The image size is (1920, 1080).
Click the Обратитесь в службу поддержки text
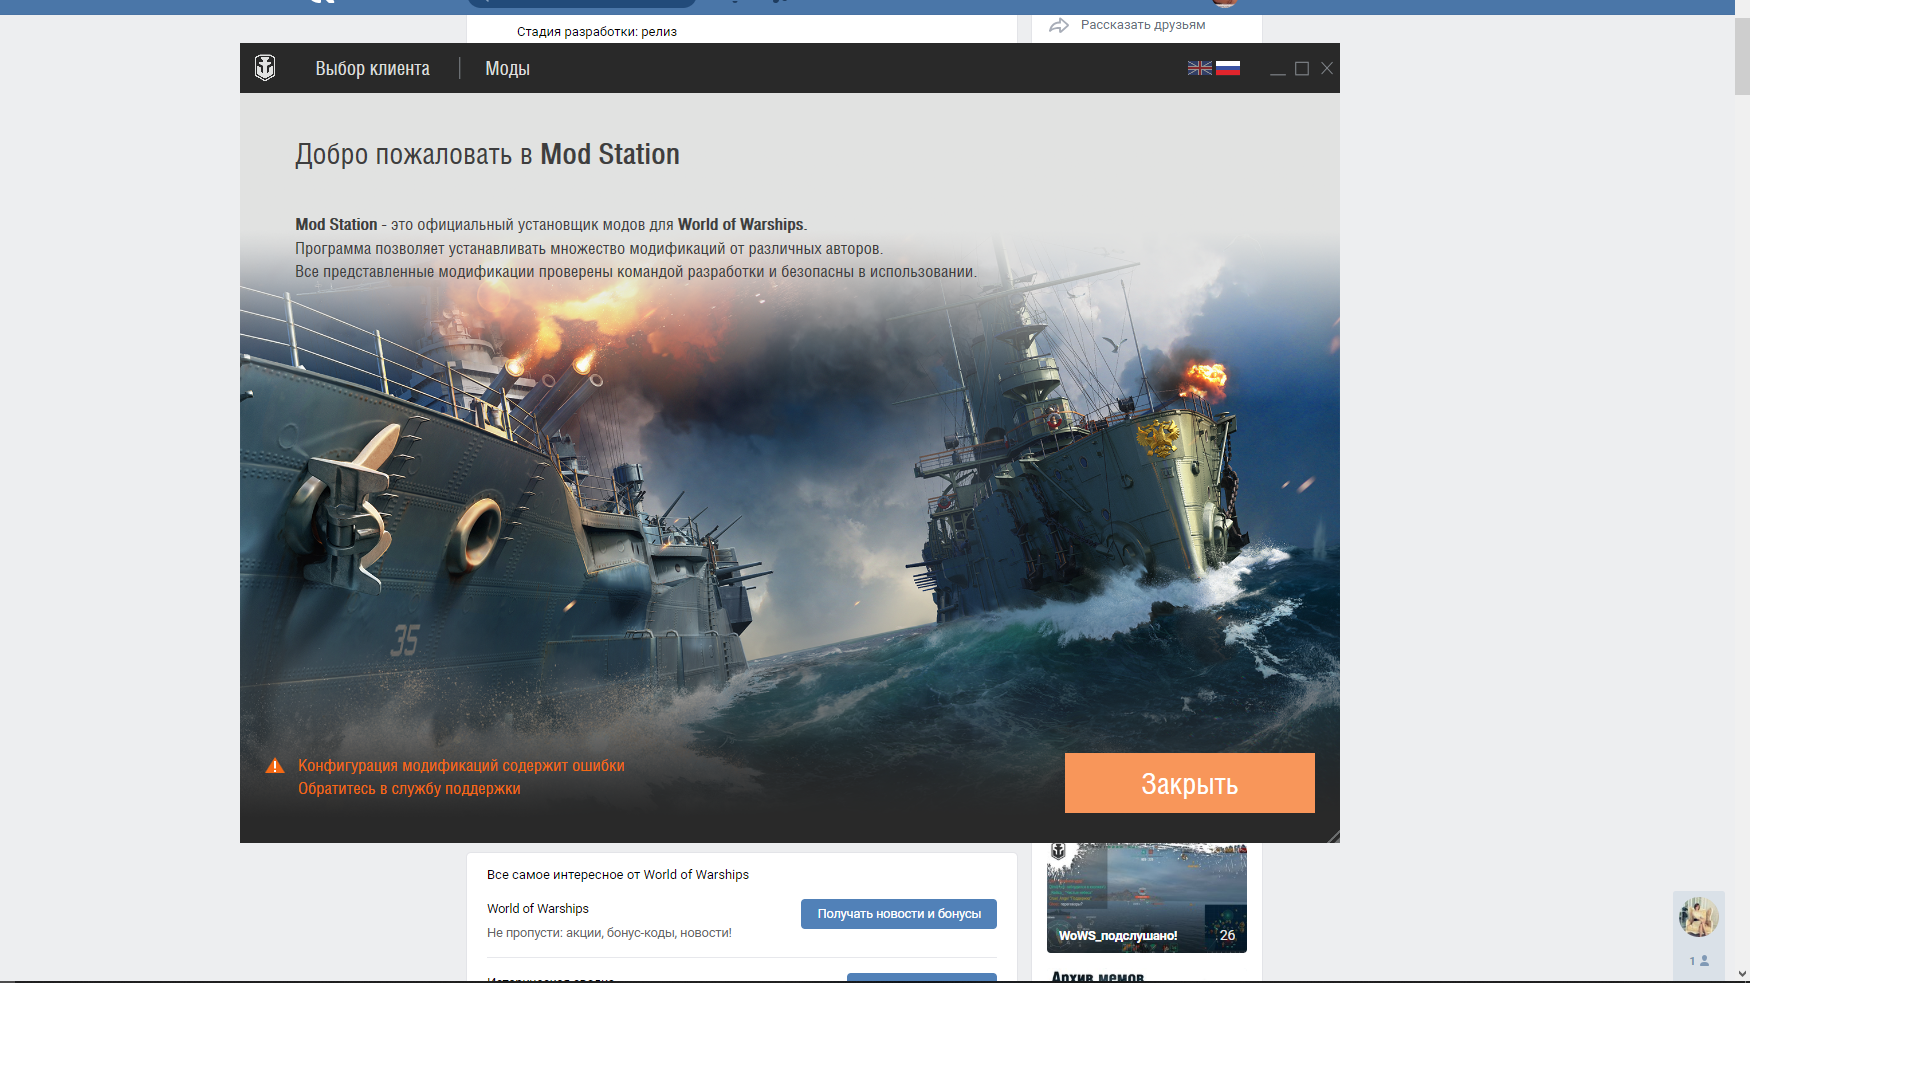click(409, 788)
